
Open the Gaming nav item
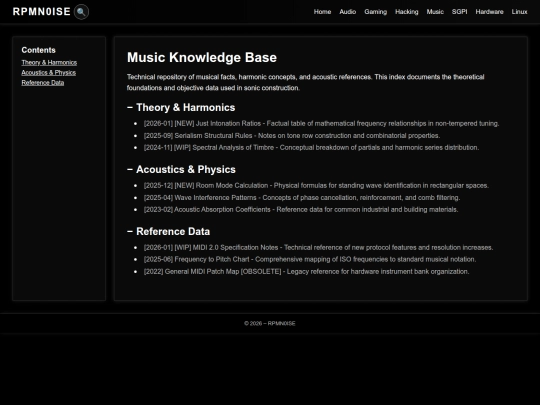tap(375, 12)
